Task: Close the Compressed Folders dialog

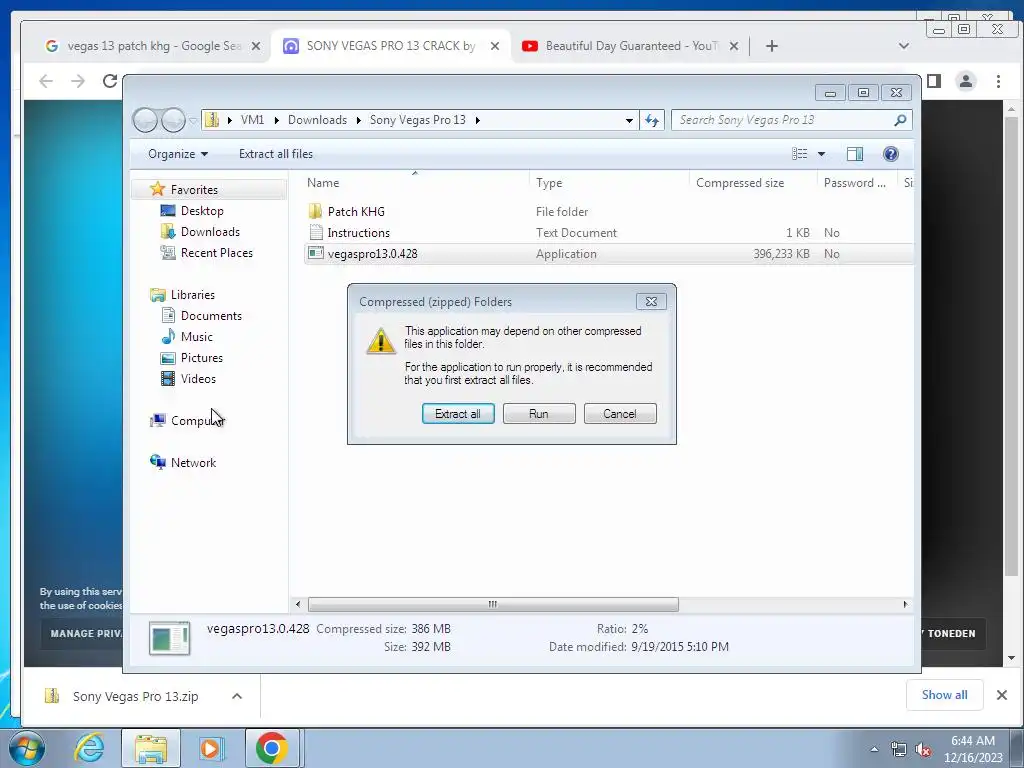Action: click(651, 301)
